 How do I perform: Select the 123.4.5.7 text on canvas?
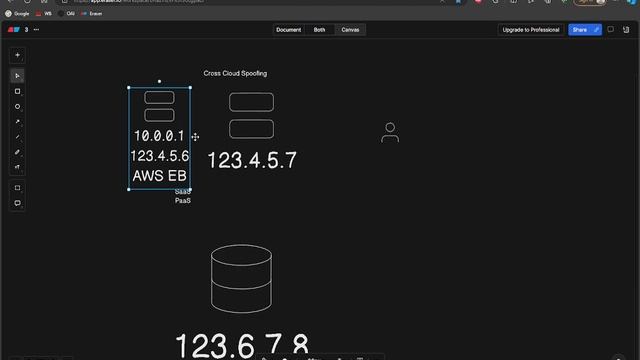(x=252, y=160)
